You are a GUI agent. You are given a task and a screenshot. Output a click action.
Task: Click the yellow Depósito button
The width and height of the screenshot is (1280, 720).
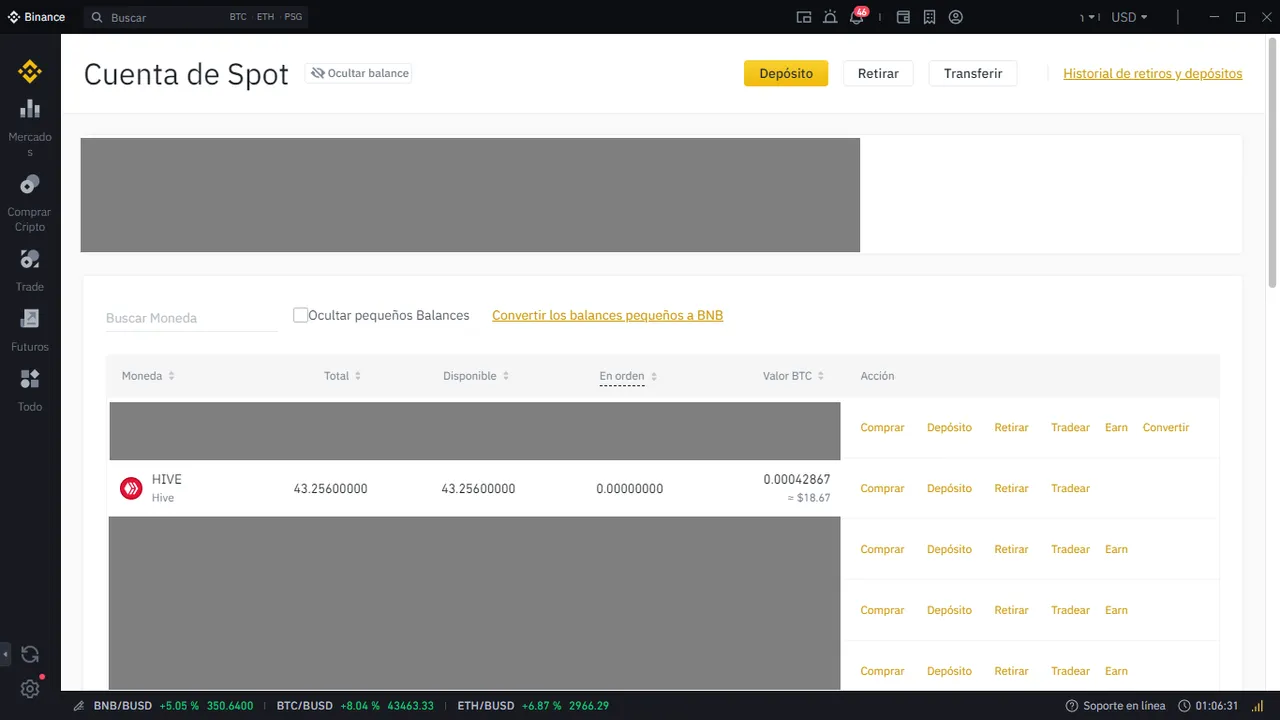(x=786, y=73)
